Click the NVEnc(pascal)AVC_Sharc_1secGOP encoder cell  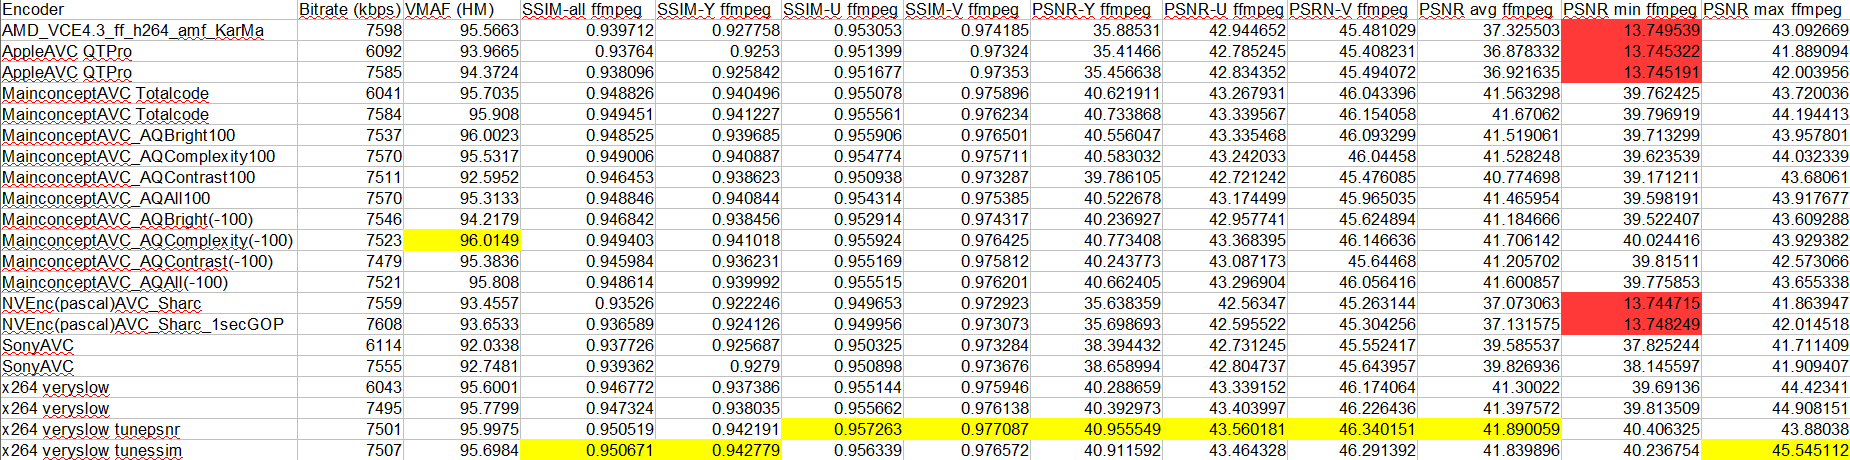tap(149, 325)
